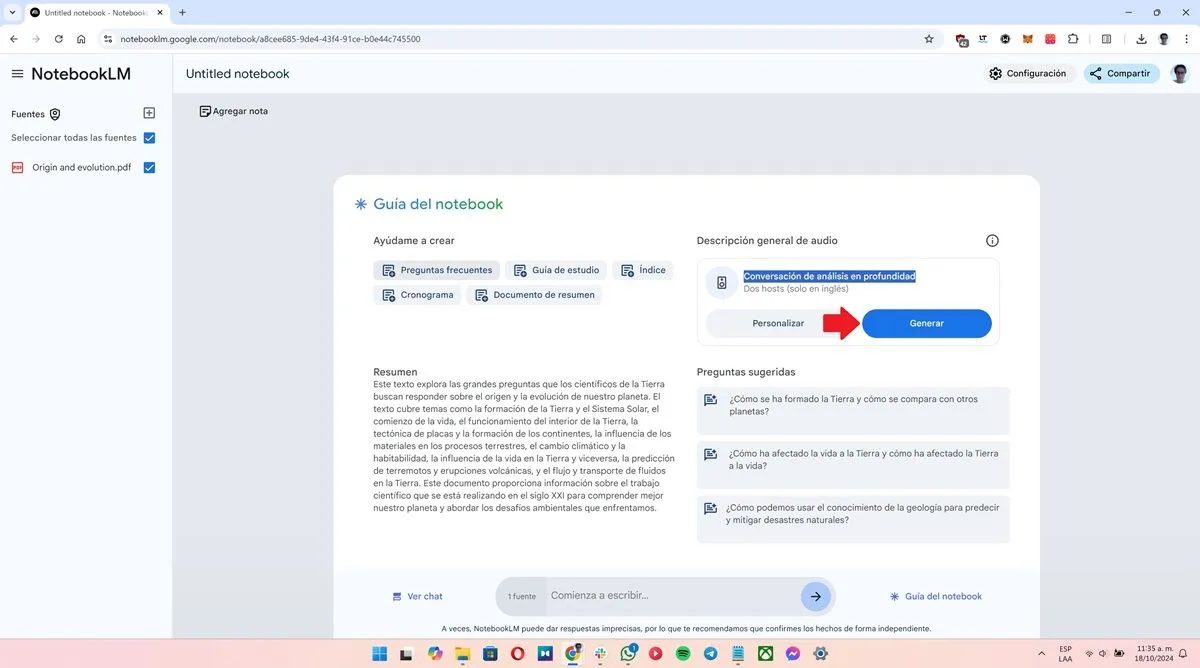This screenshot has height=668, width=1200.
Task: Click Agregar nota
Action: point(233,111)
